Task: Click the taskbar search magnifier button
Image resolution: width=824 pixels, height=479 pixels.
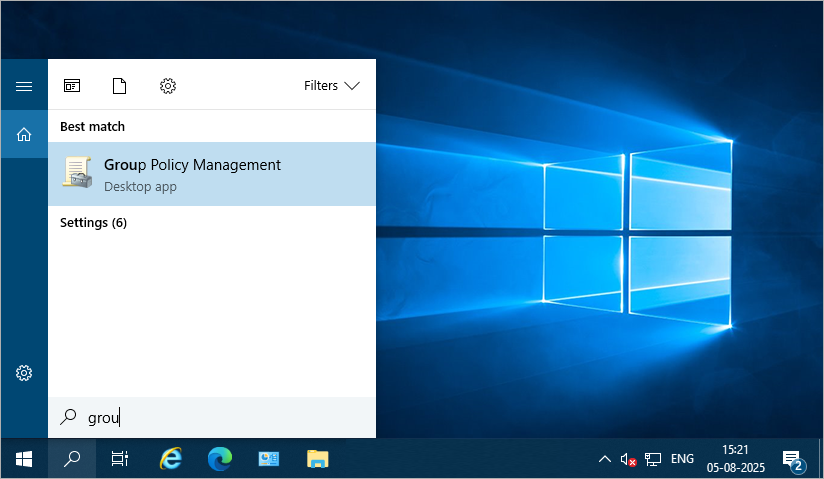Action: pyautogui.click(x=72, y=459)
